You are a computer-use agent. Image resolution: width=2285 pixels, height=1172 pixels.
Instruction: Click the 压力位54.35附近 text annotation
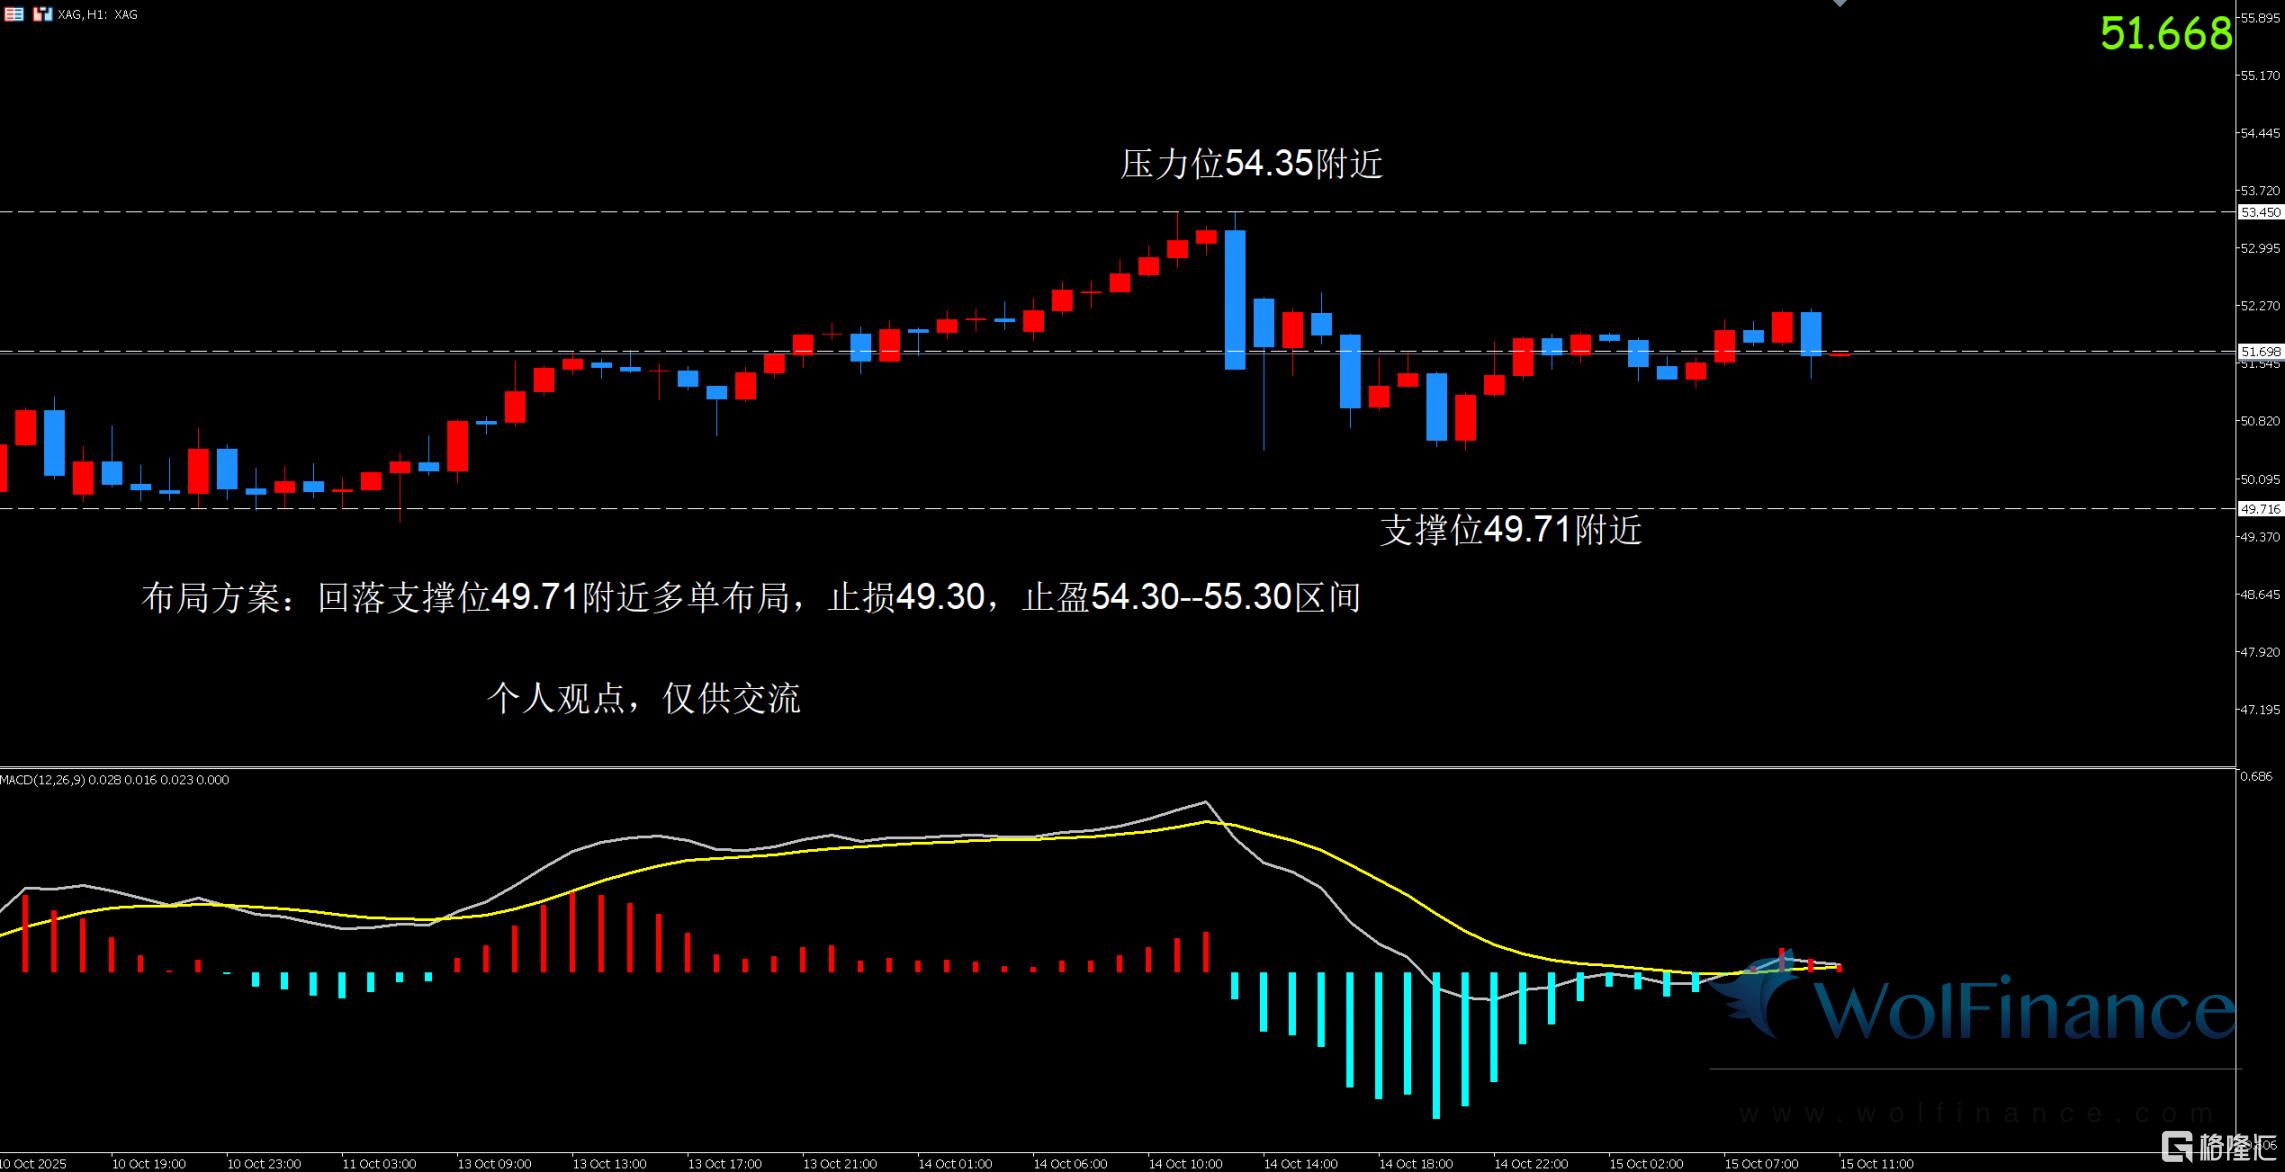[x=1251, y=164]
